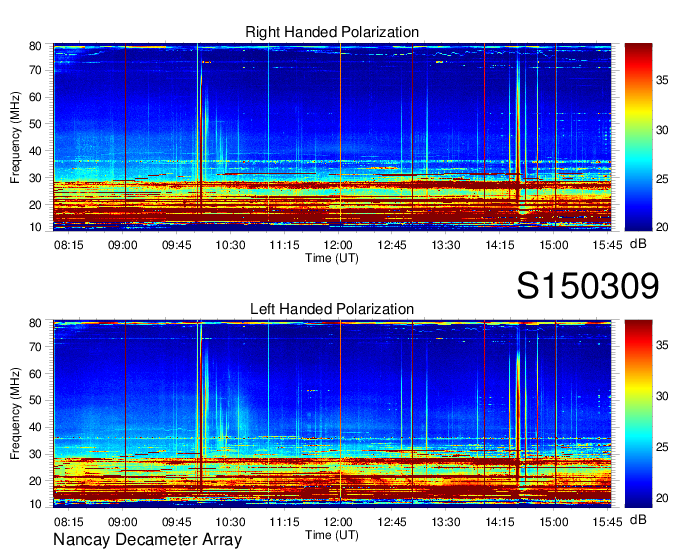680x552 pixels.
Task: Click the 15:45 time tick of Left Handed plot
Action: tap(608, 522)
